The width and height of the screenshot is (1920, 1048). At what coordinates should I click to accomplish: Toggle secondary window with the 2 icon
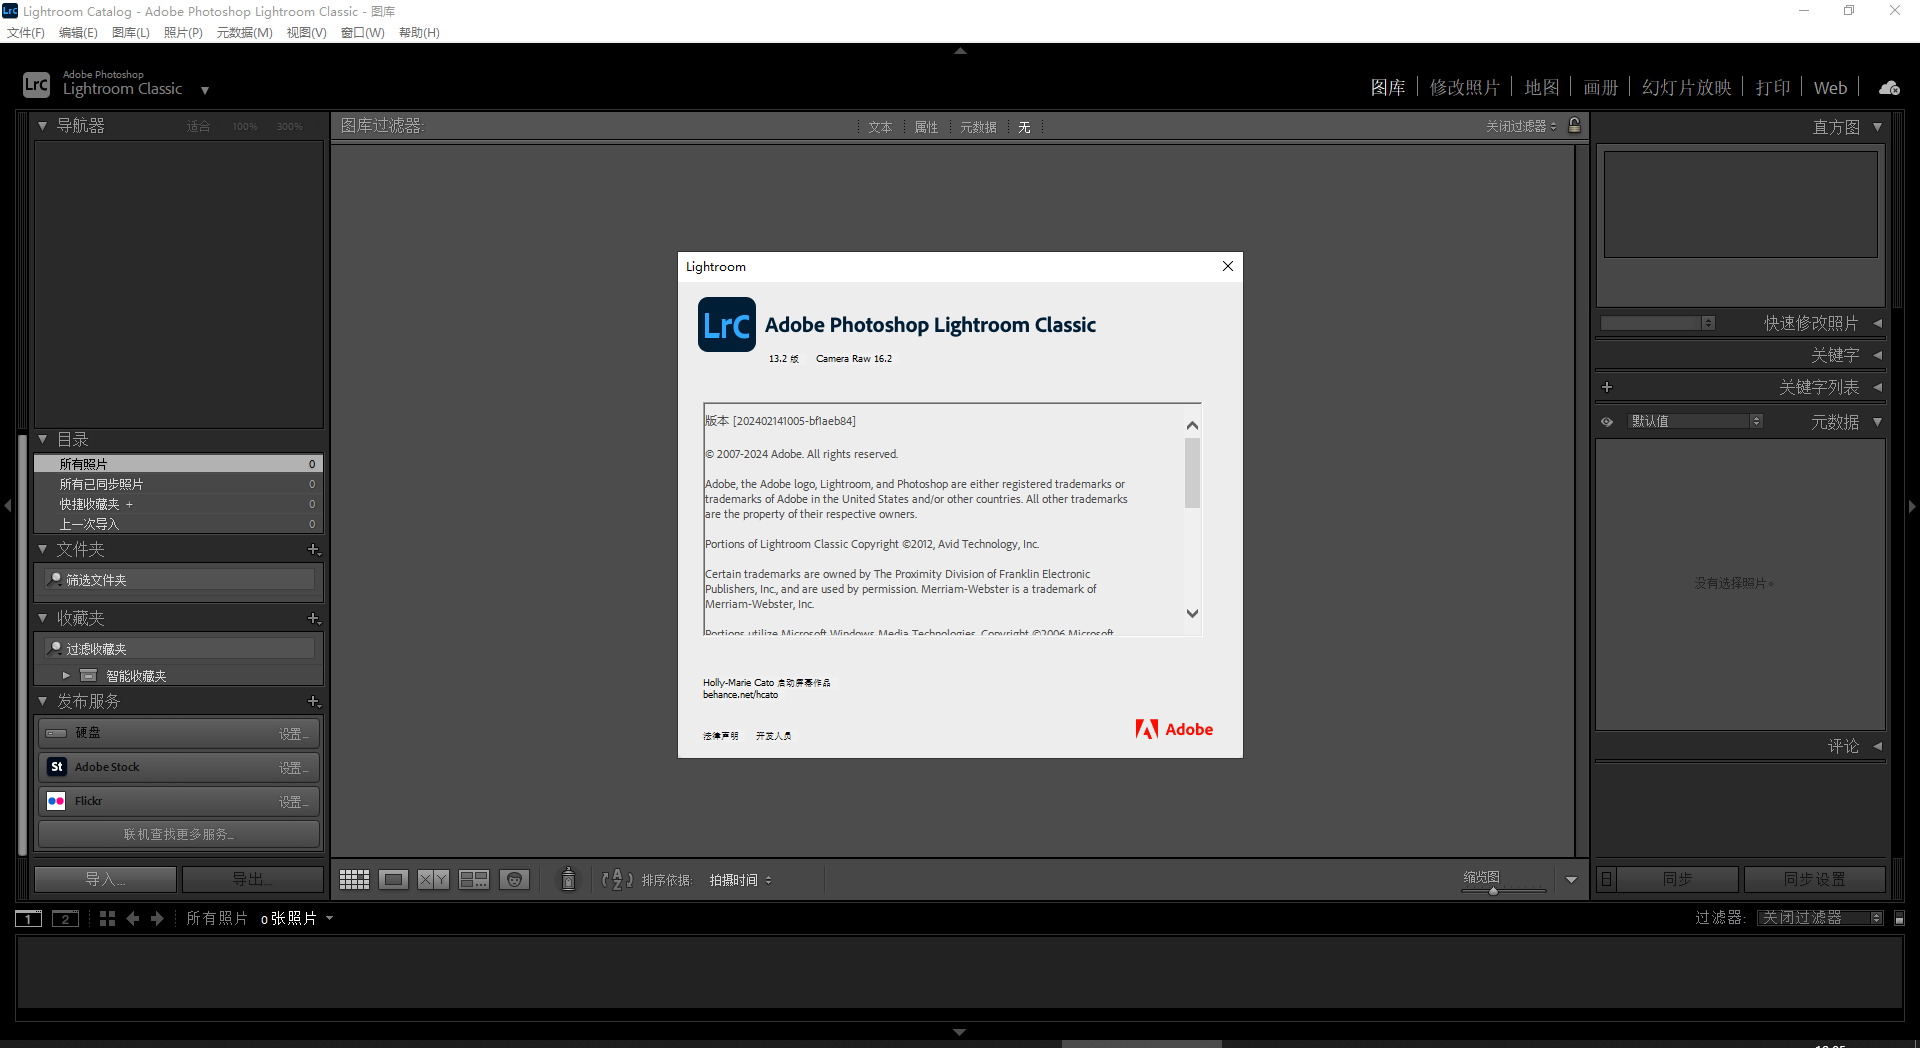point(65,918)
